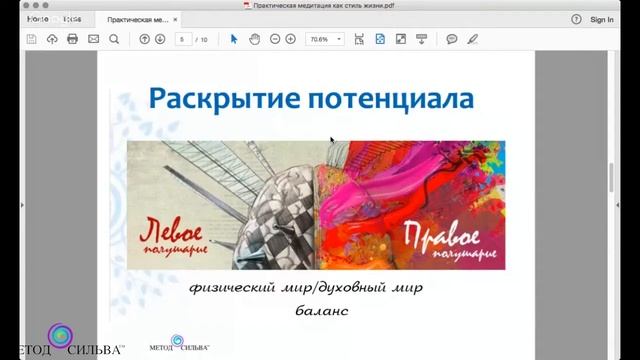The height and width of the screenshot is (360, 640).
Task: Click the vertical scrollbar thumb
Action: (x=611, y=178)
